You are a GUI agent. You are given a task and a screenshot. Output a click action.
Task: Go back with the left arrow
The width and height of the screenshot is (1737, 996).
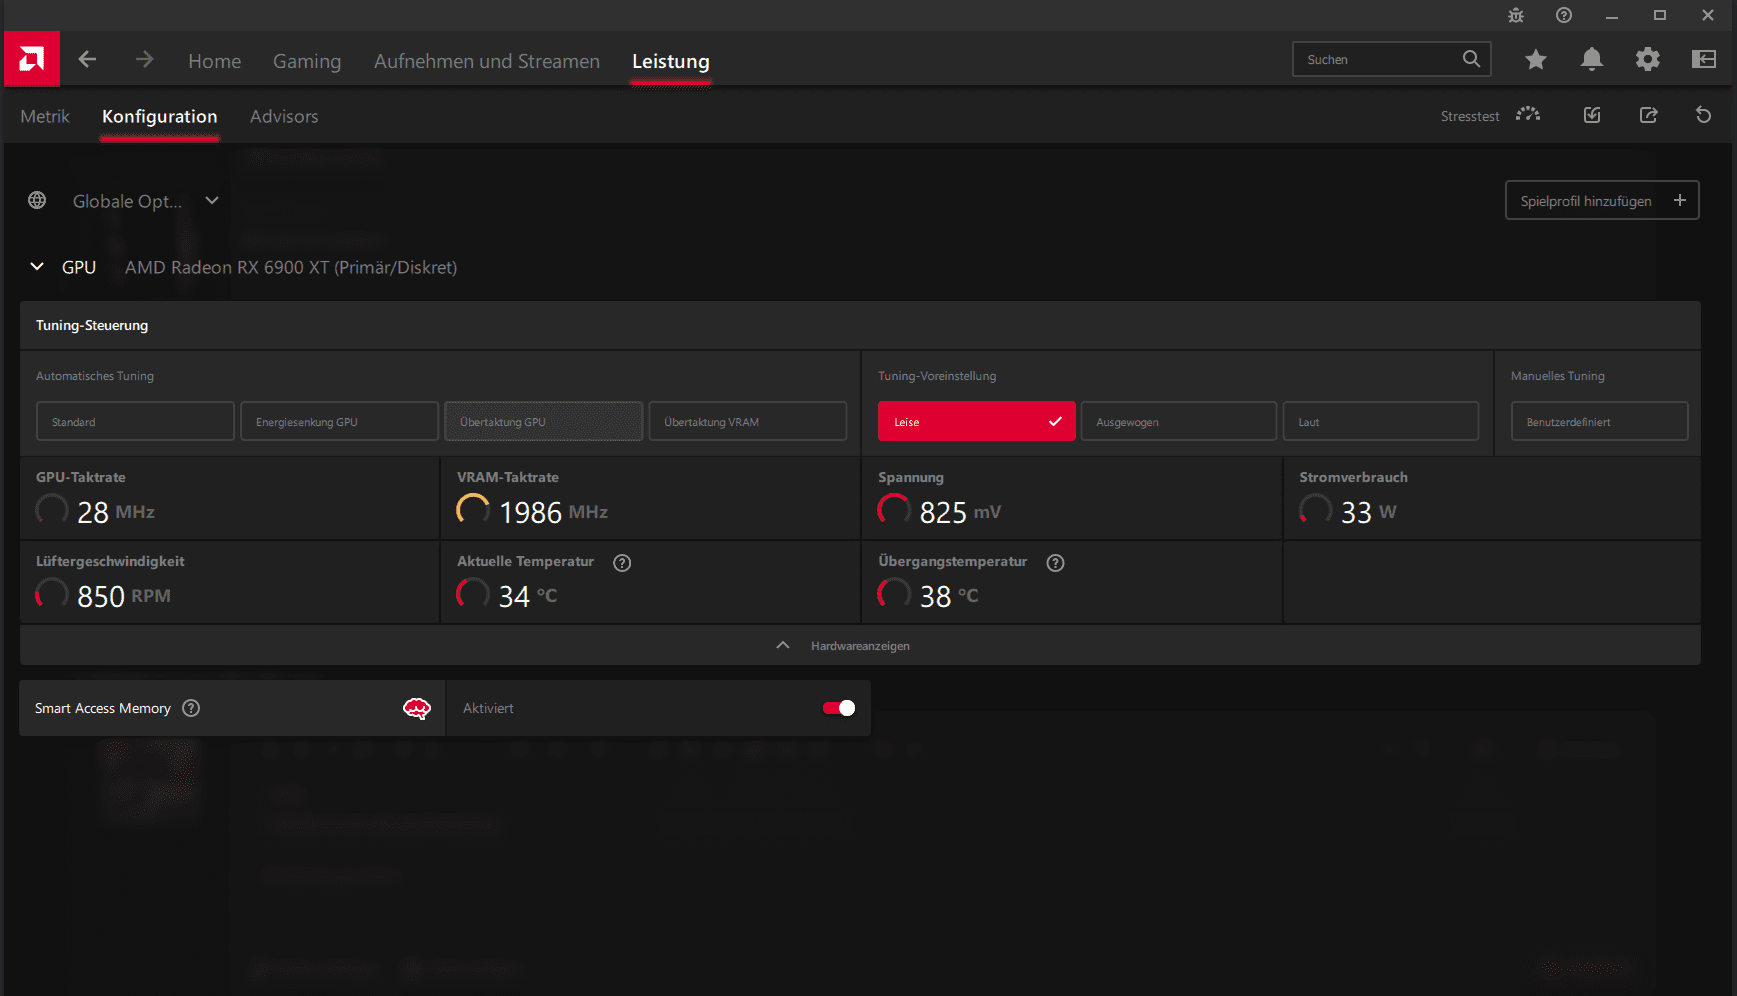tap(87, 59)
